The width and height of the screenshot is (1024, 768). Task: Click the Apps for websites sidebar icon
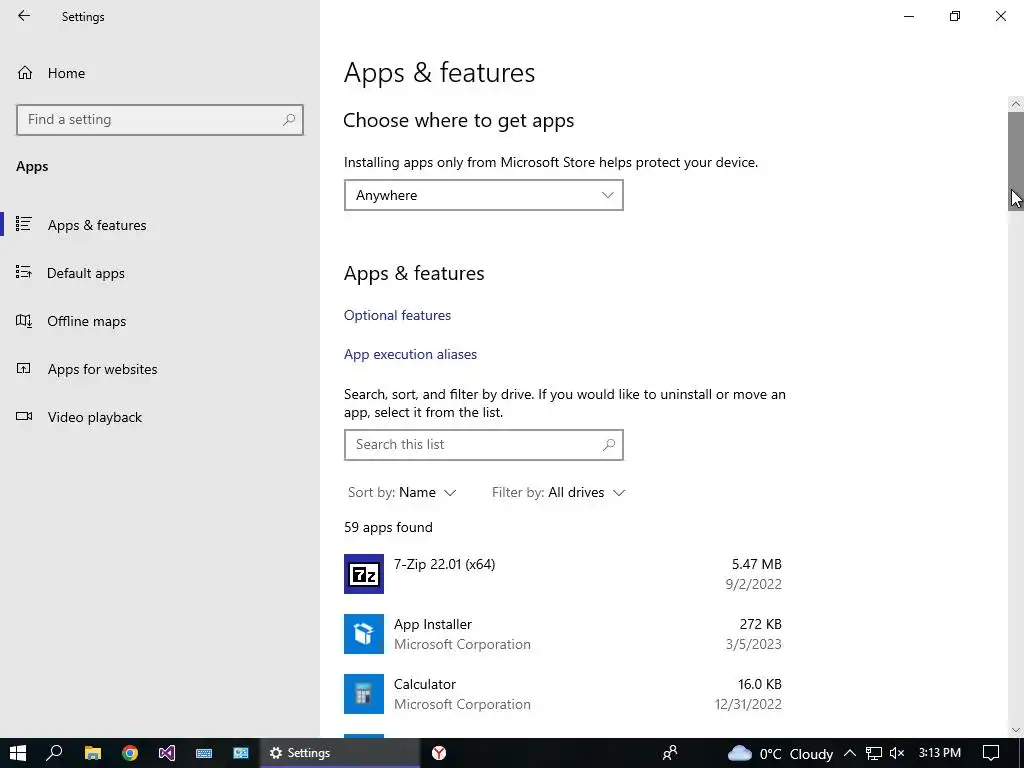(24, 368)
